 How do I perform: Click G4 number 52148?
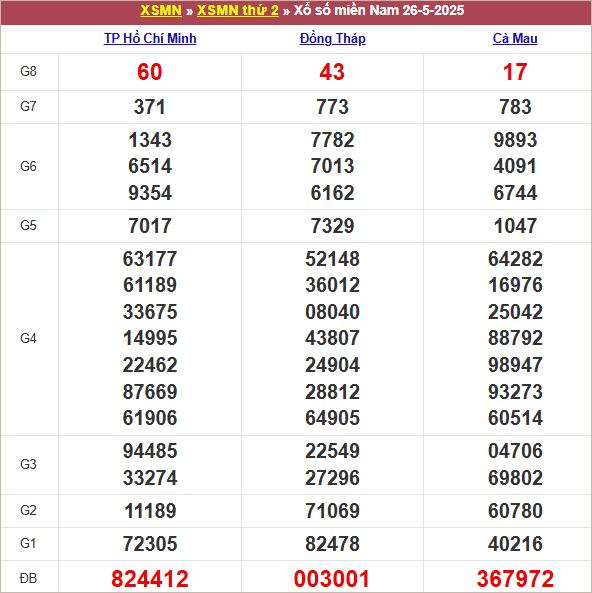tap(332, 259)
